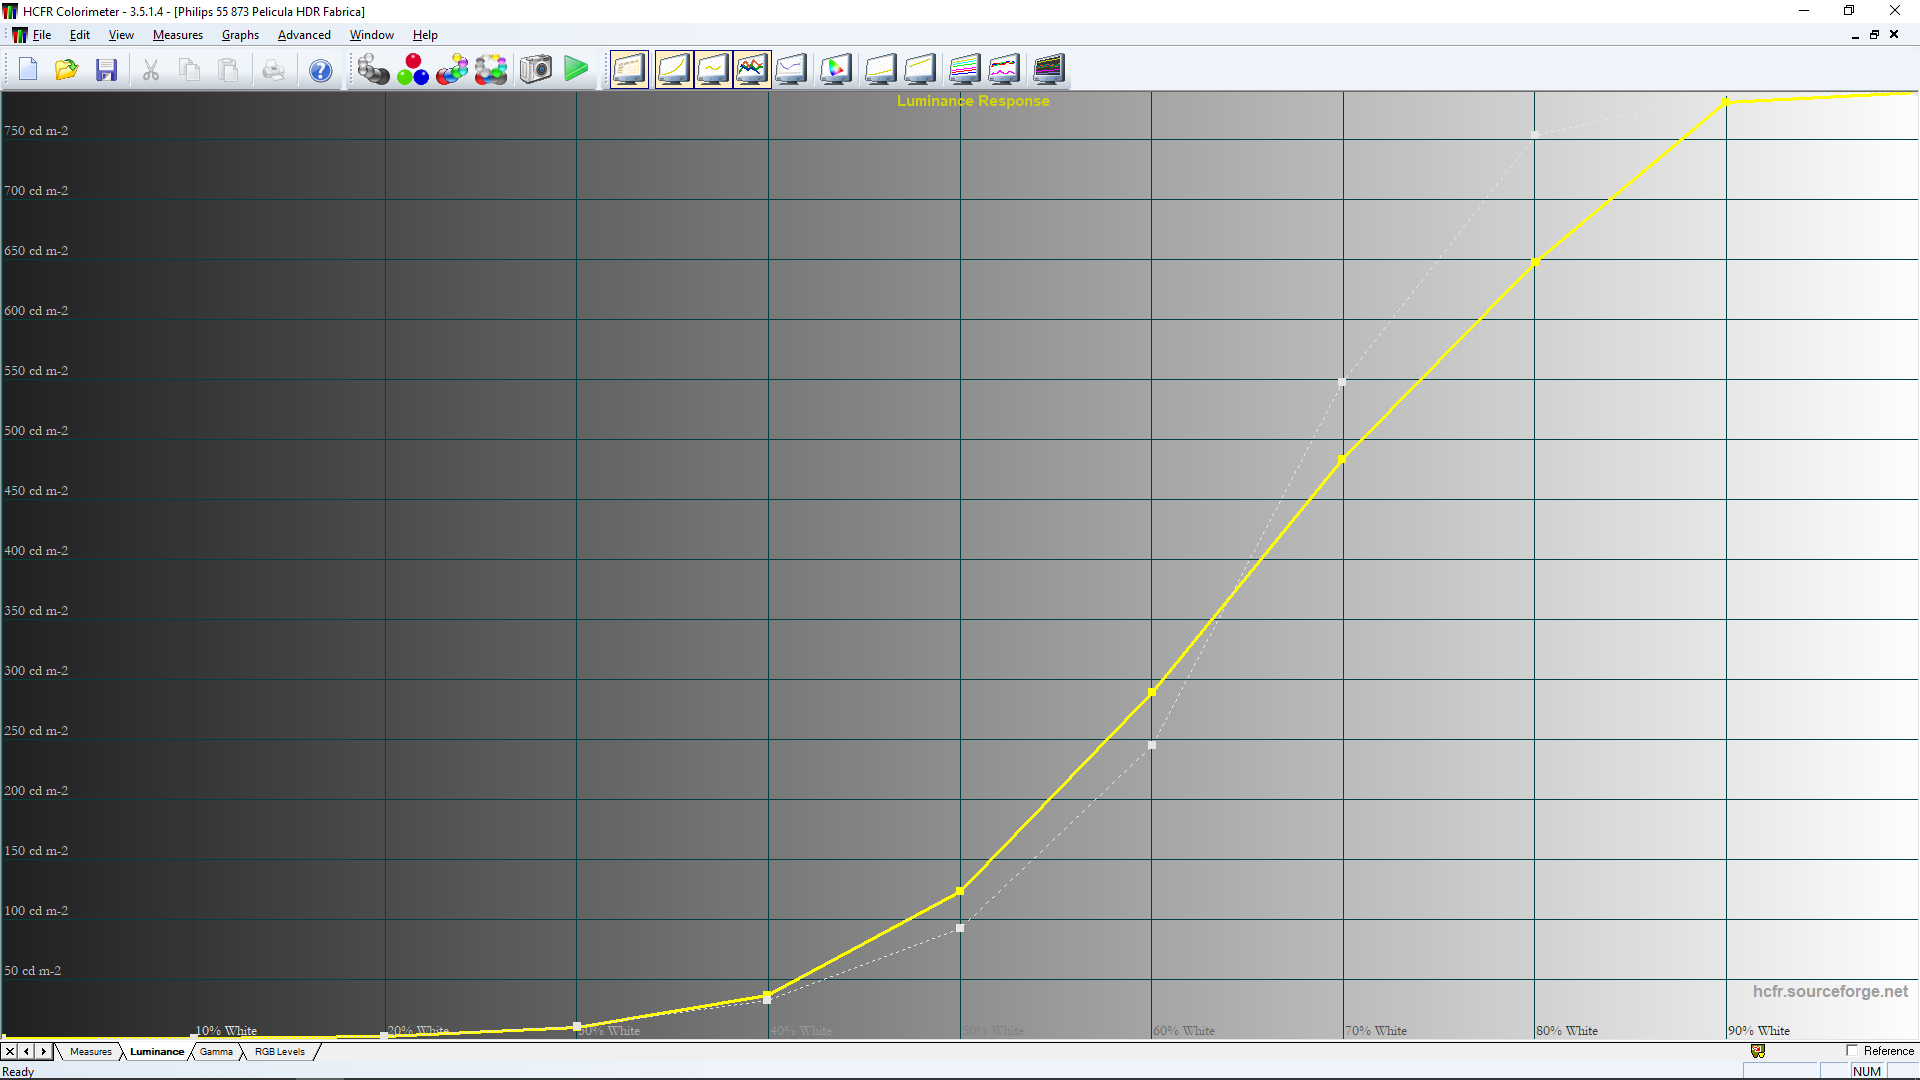The width and height of the screenshot is (1920, 1080).
Task: Open the Window menu
Action: tap(372, 35)
